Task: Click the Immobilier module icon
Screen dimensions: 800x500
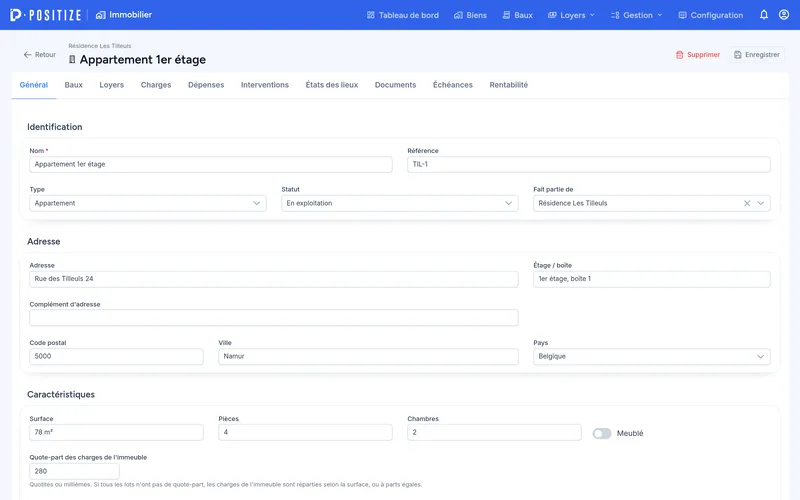Action: tap(101, 15)
